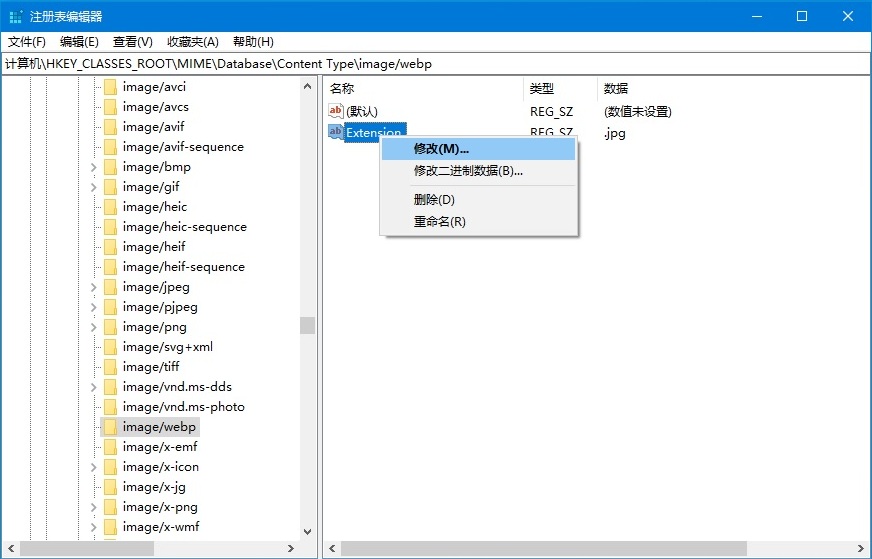Click the image/tiff folder icon
Screen dimensions: 872x559
tap(110, 367)
